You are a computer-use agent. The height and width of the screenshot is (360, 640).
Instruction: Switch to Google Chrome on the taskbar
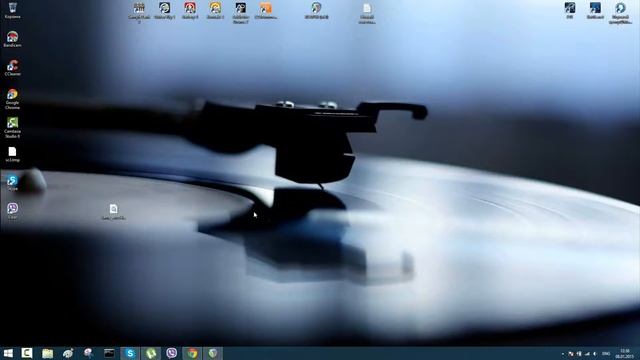tap(192, 353)
